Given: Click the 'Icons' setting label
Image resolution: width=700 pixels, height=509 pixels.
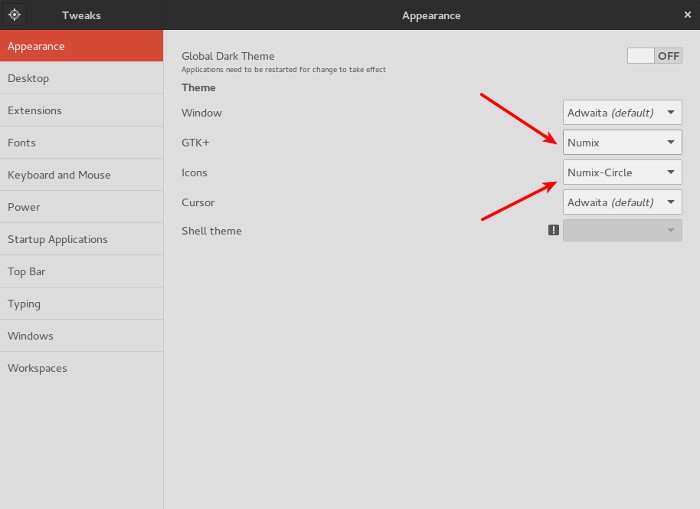Looking at the screenshot, I should click(x=194, y=173).
